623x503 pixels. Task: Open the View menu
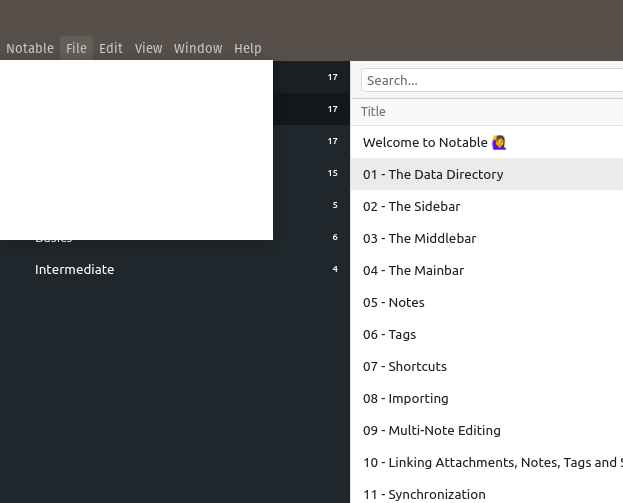click(x=148, y=48)
